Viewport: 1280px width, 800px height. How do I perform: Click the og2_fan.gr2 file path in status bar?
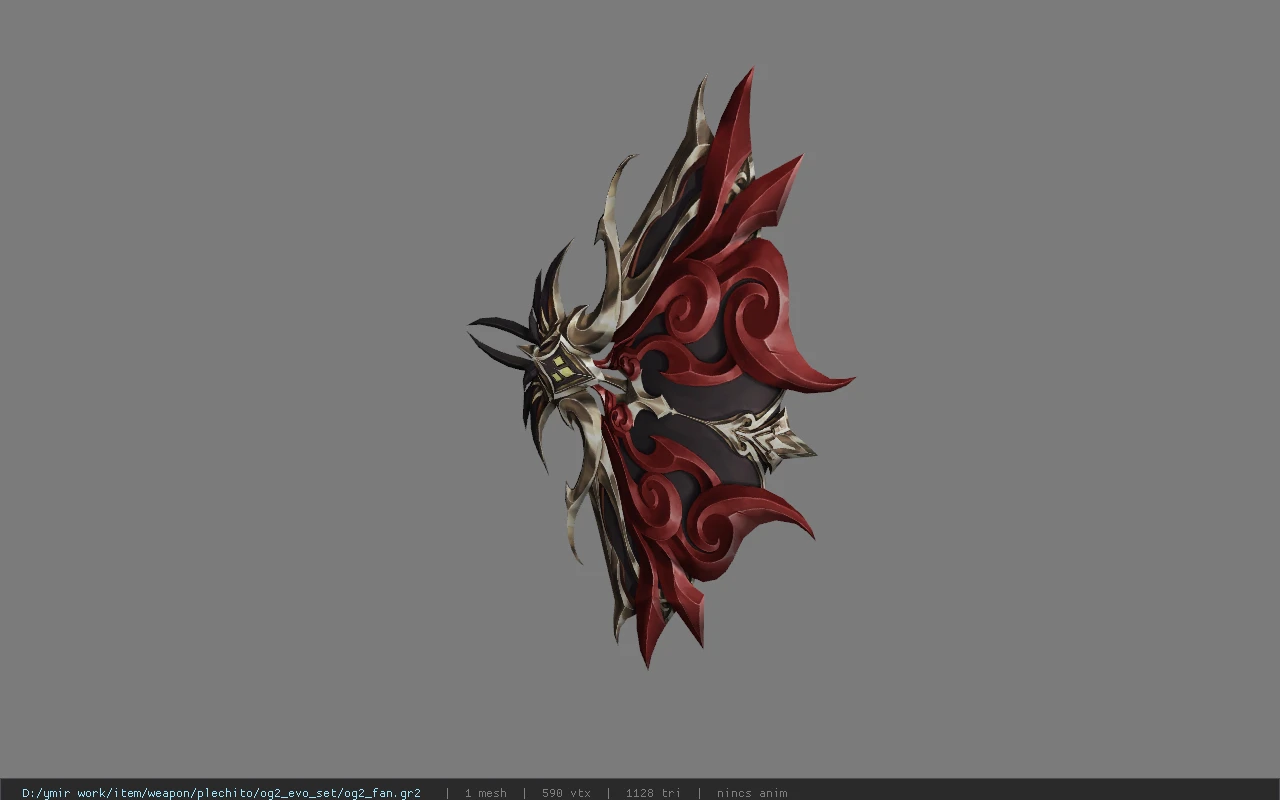point(221,793)
